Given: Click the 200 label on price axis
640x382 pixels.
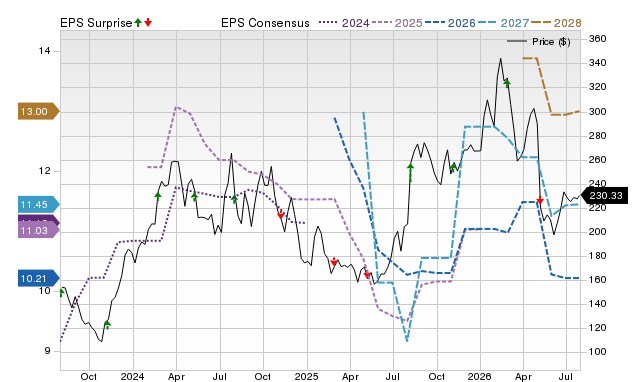Looking at the screenshot, I should tap(598, 231).
